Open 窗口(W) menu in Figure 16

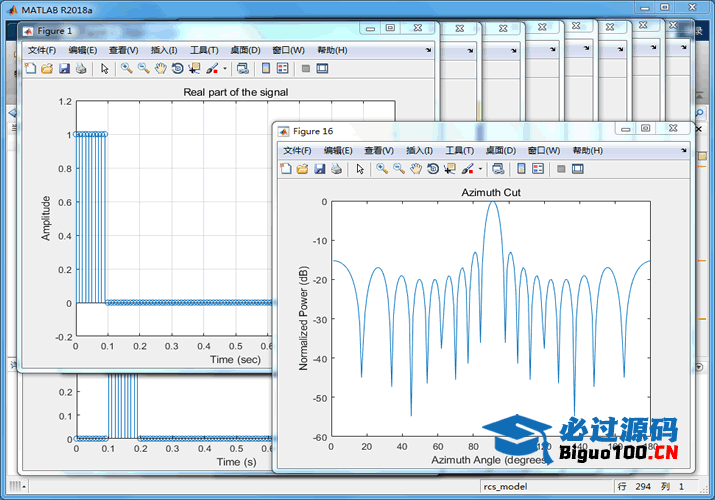click(544, 150)
